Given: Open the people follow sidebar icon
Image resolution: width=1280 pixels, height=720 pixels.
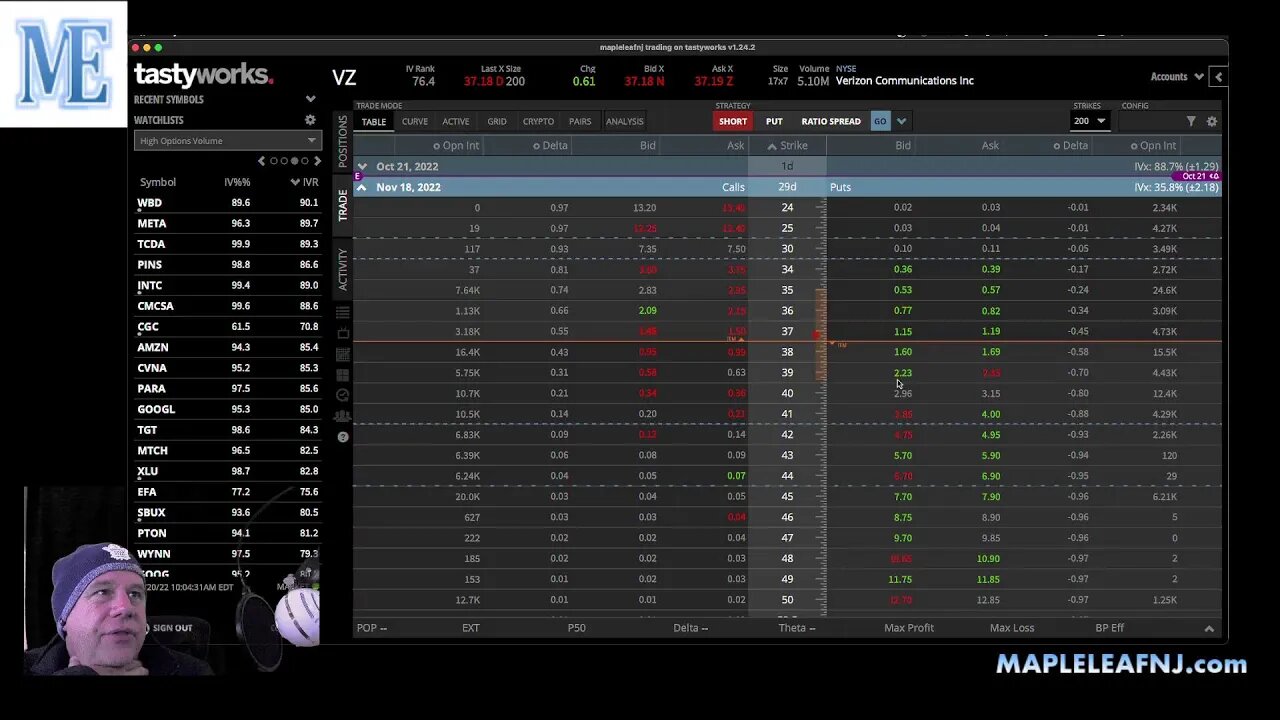Looking at the screenshot, I should click(x=343, y=416).
